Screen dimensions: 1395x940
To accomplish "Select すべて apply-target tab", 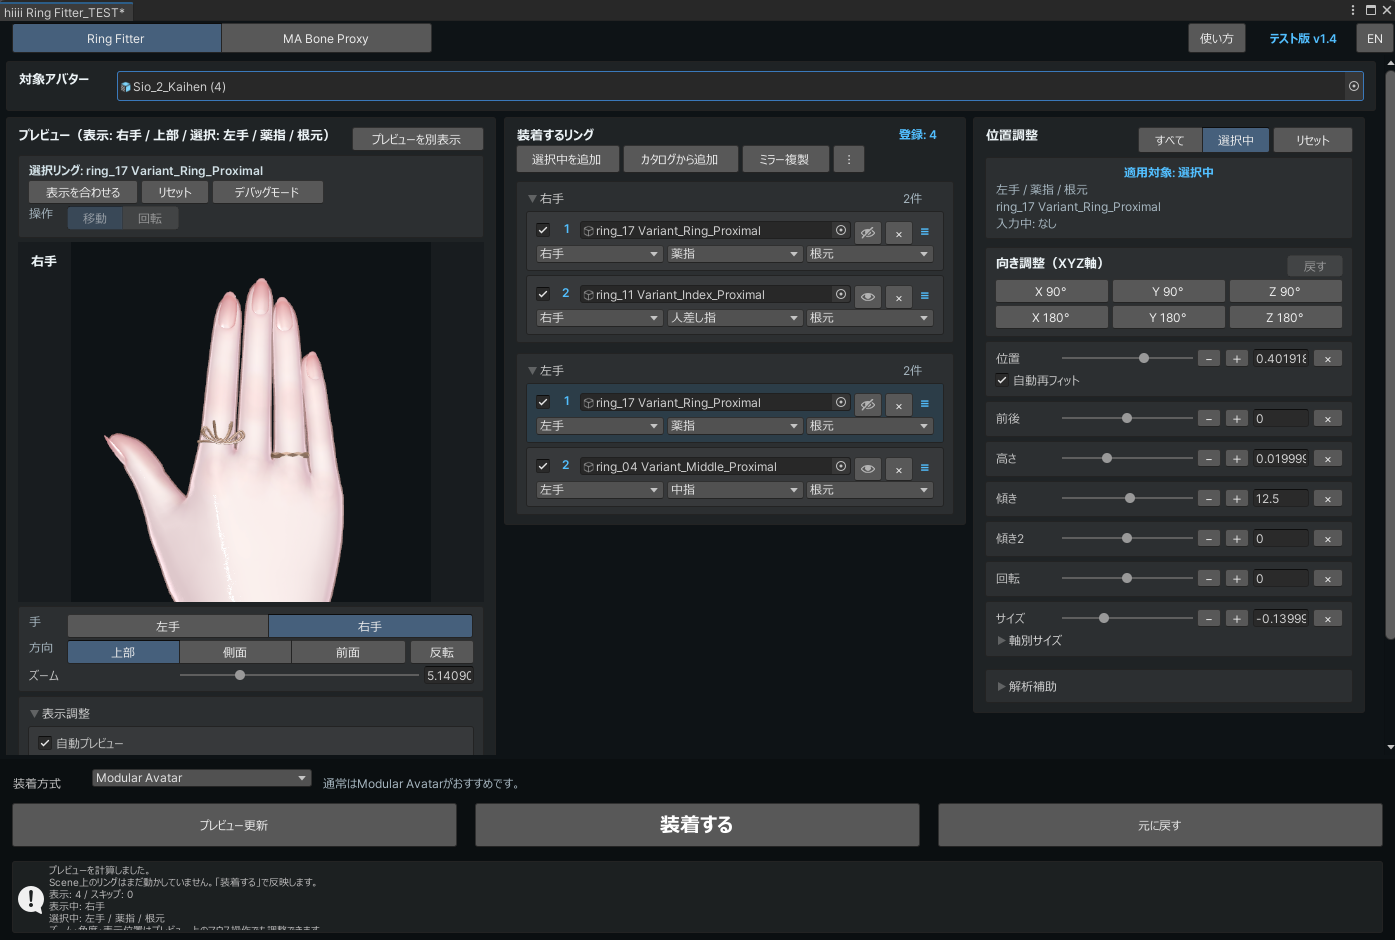I will coord(1169,140).
